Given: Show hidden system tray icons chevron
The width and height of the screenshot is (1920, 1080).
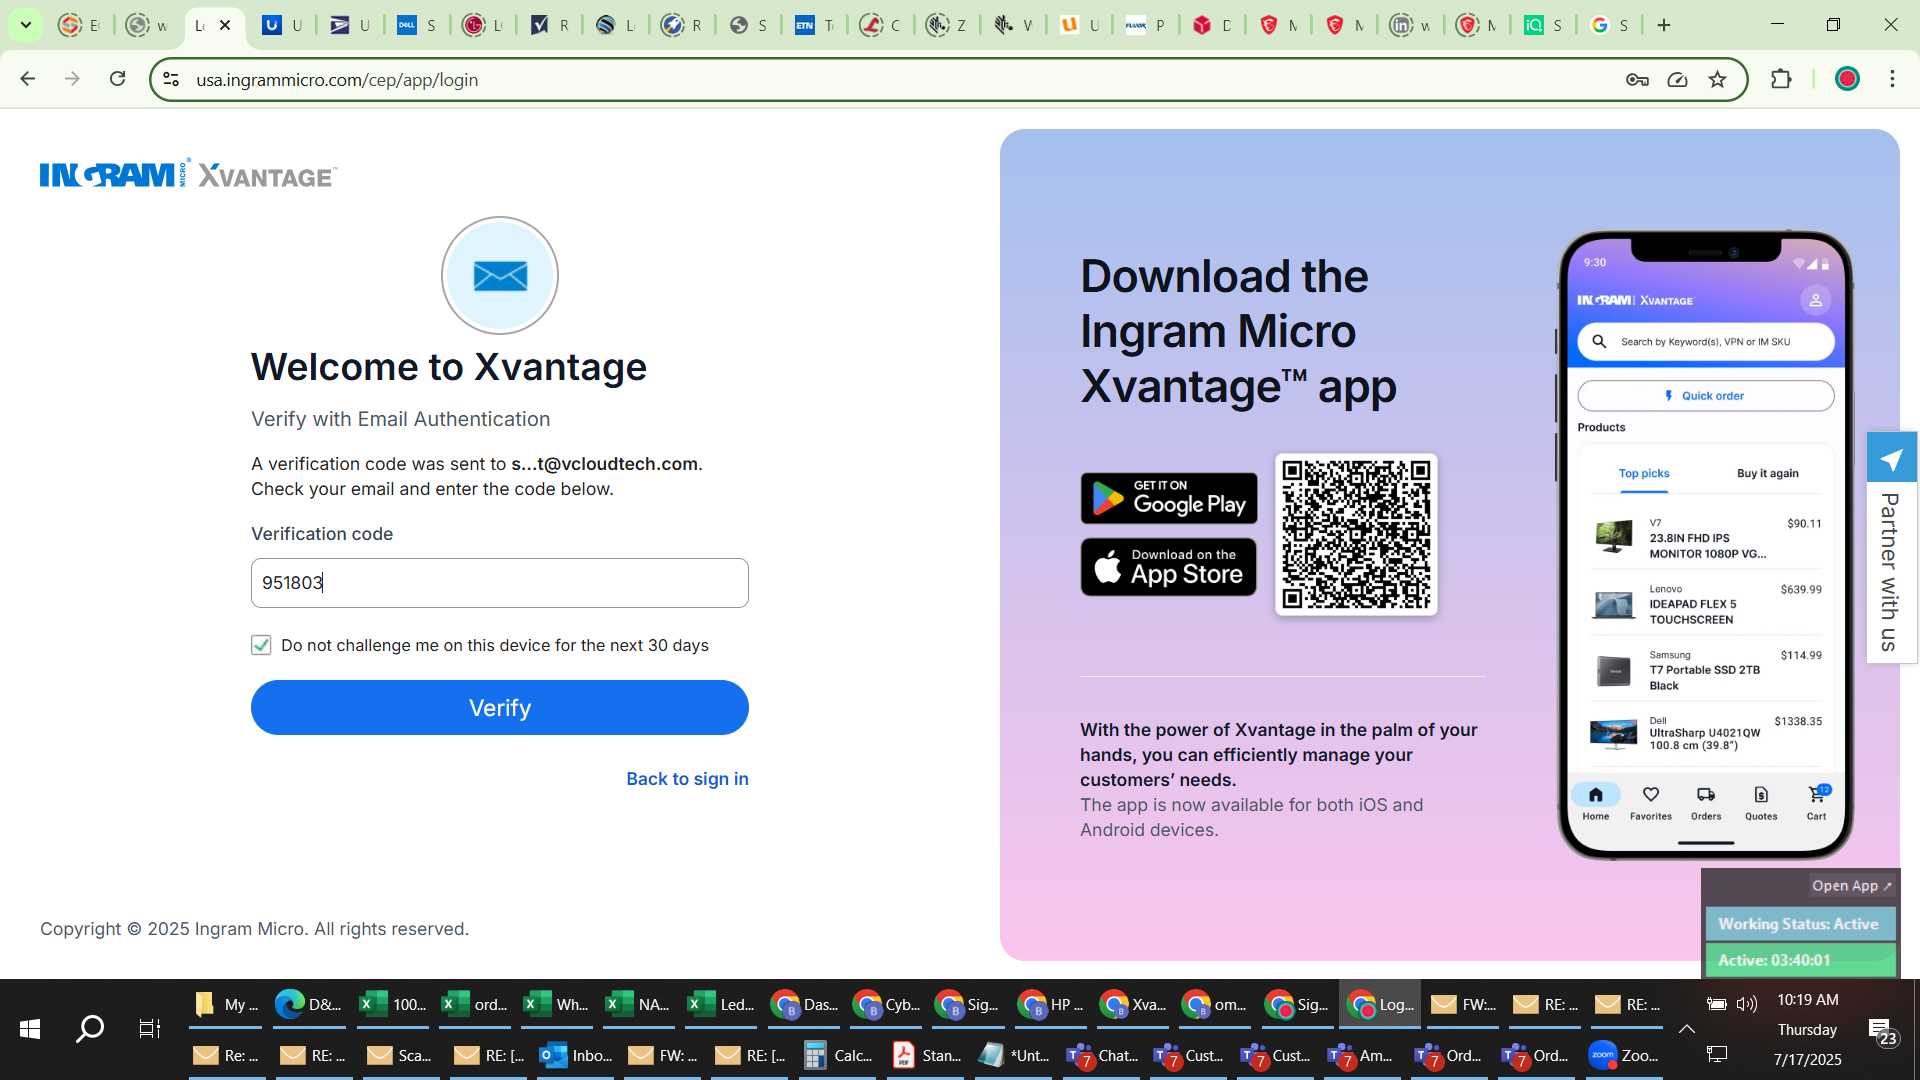Looking at the screenshot, I should (x=1687, y=1028).
